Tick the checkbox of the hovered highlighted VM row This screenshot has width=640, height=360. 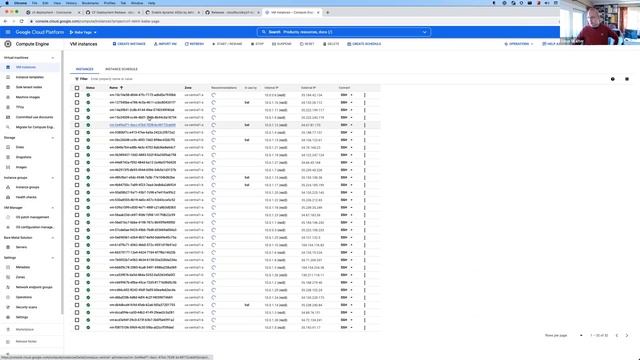coord(77,125)
